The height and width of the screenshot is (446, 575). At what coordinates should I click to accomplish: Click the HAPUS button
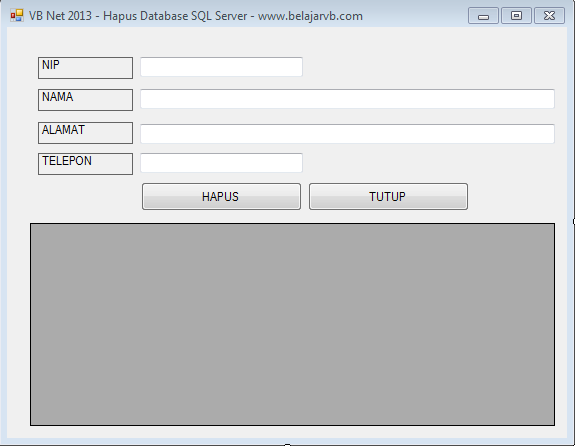coord(221,197)
